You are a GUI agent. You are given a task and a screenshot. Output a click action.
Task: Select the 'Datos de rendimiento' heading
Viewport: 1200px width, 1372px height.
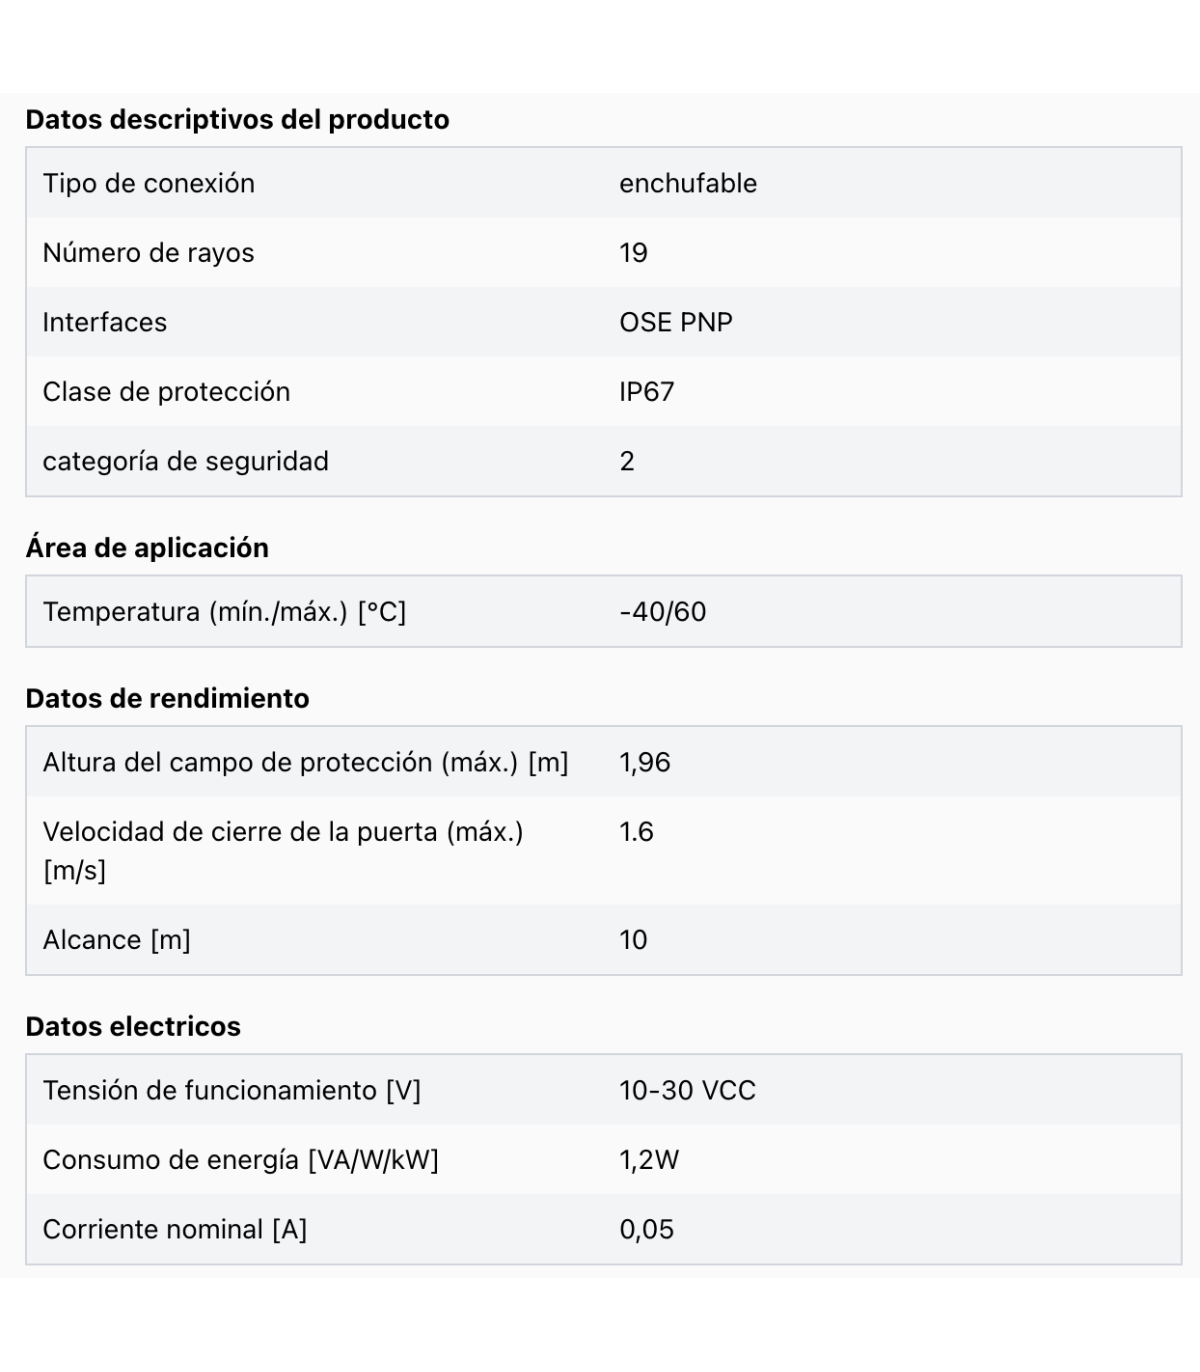click(168, 698)
